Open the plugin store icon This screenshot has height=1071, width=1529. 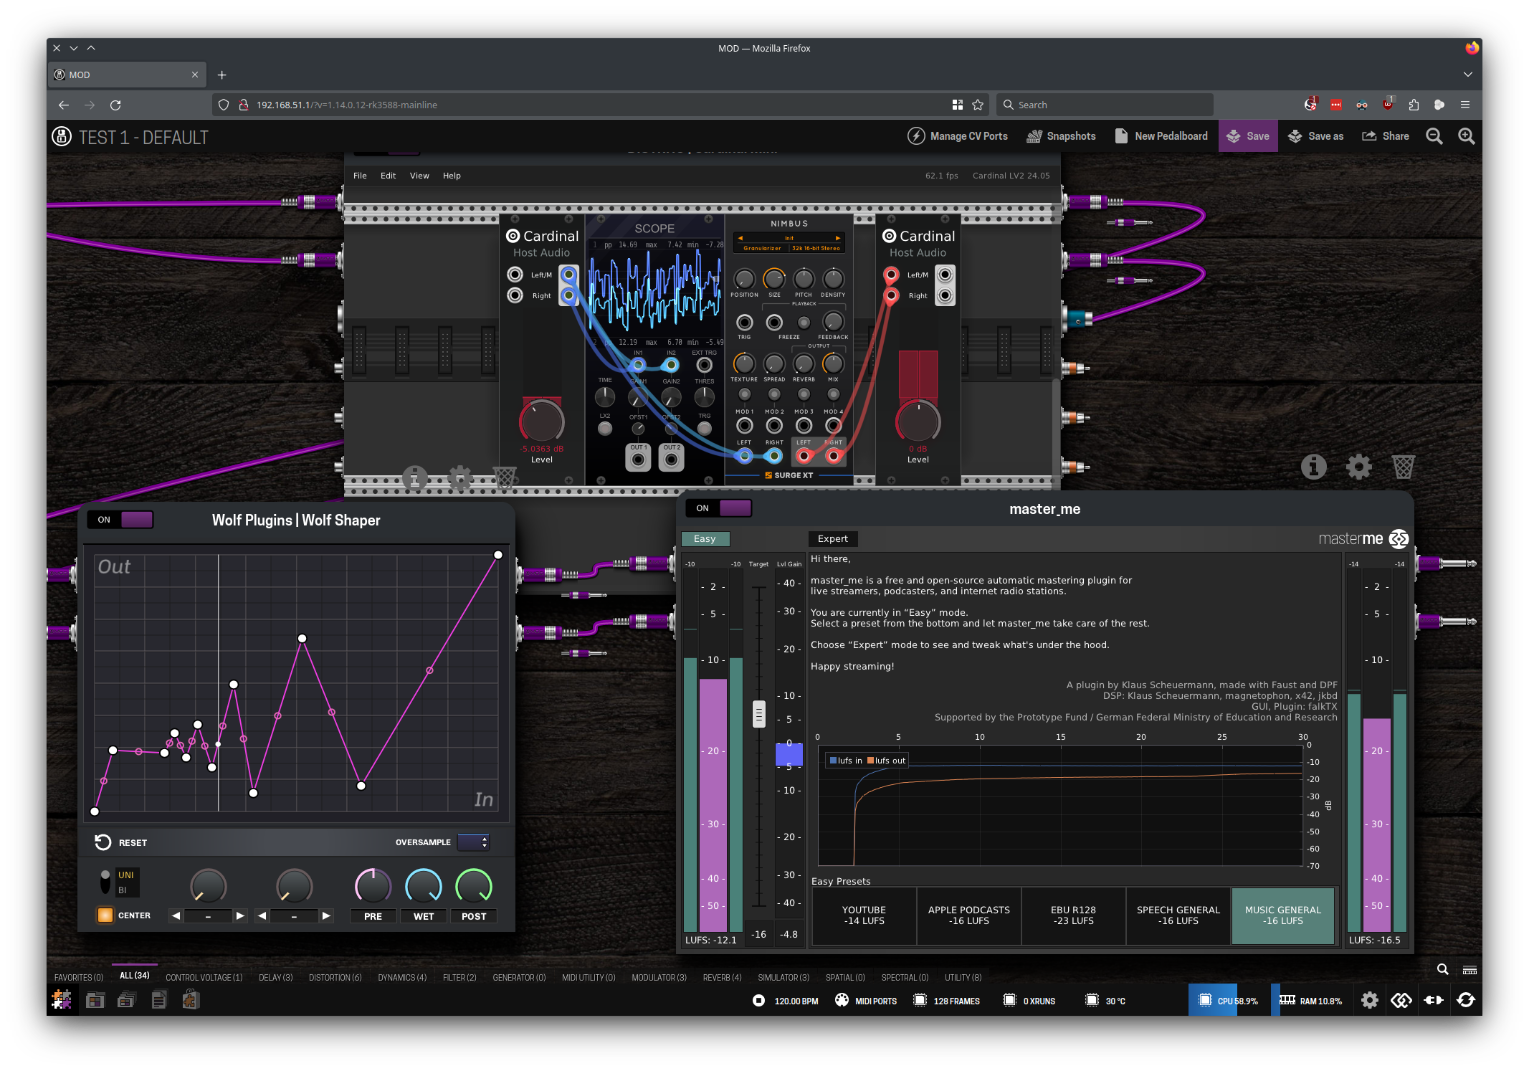[x=192, y=1000]
